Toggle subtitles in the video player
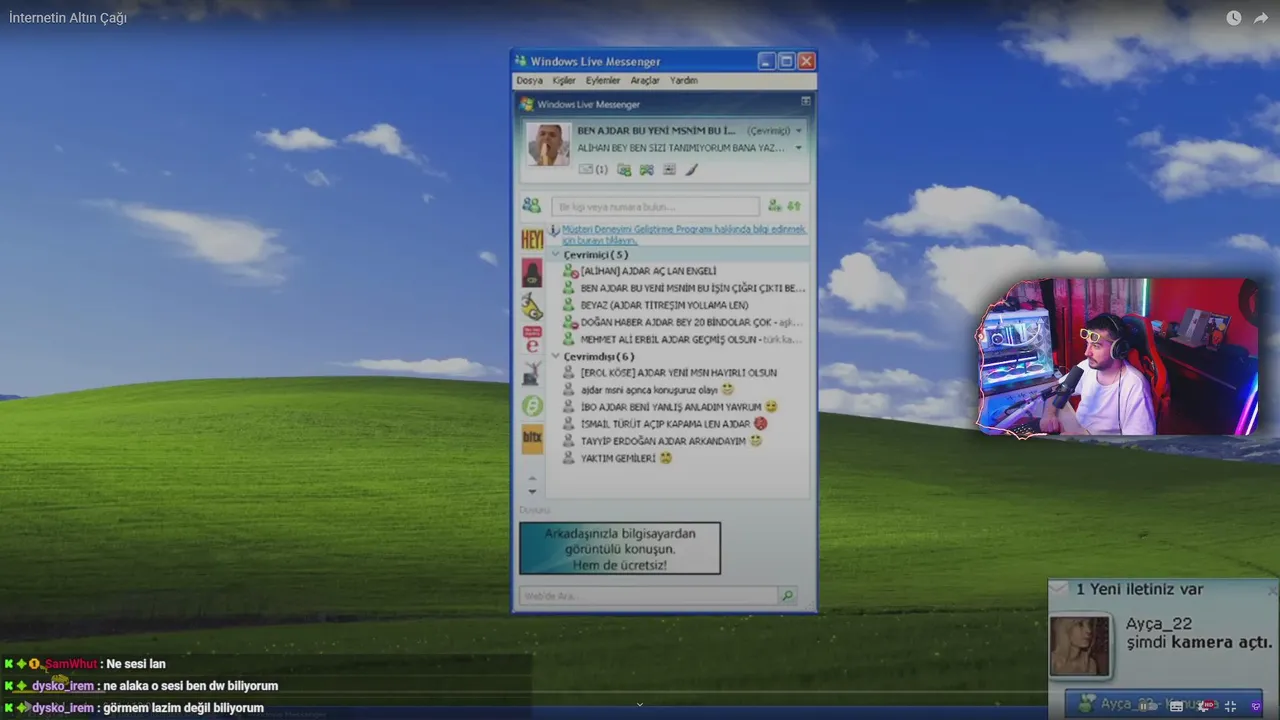 coord(1177,706)
